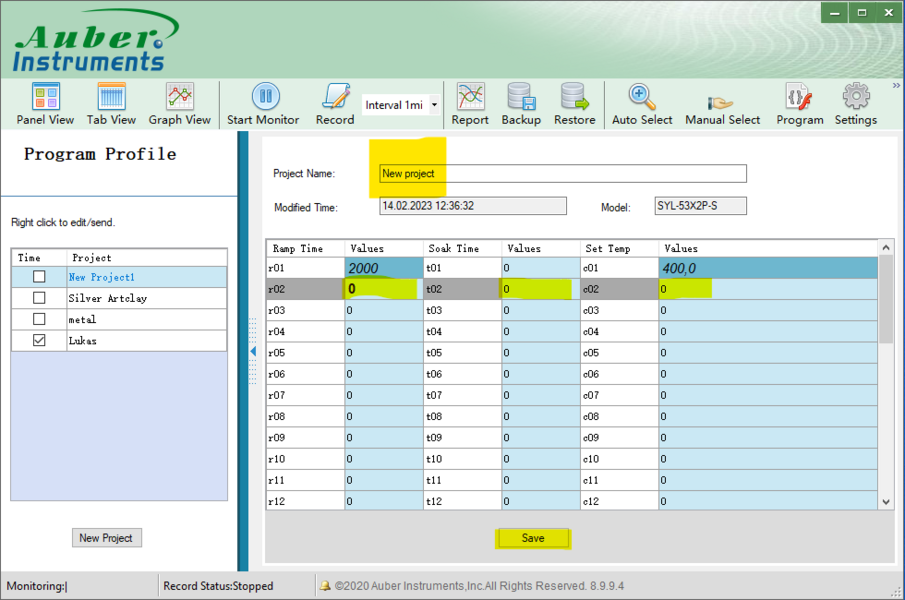The width and height of the screenshot is (905, 600).
Task: Click the Record toolbar icon
Action: (335, 104)
